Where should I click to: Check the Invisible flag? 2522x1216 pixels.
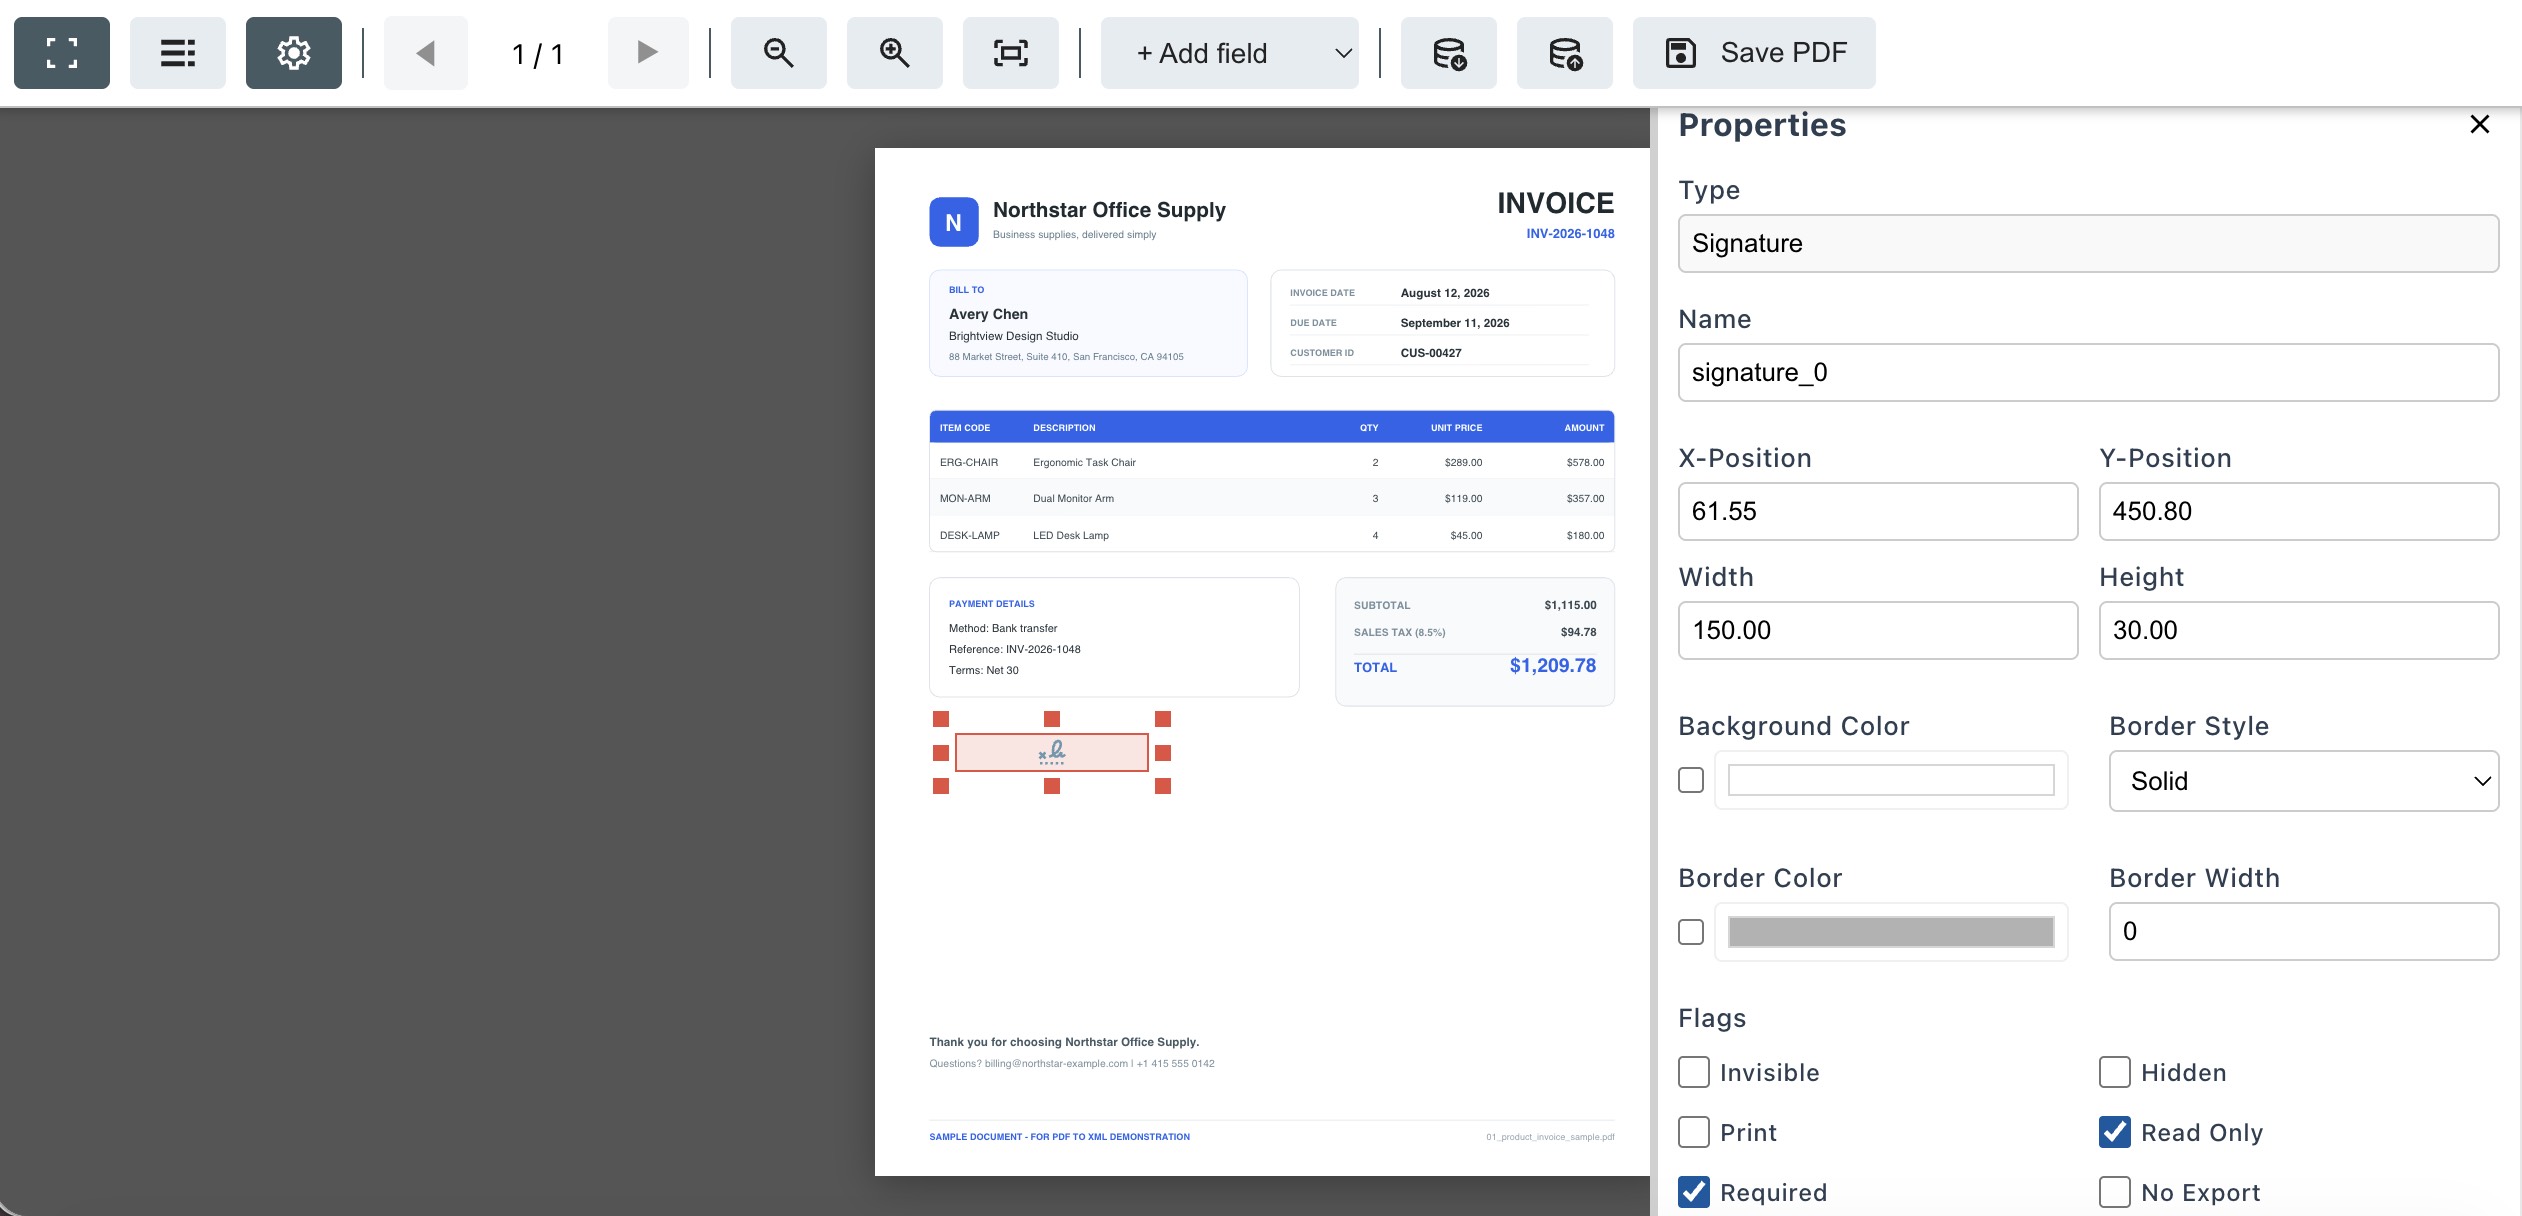tap(1694, 1072)
